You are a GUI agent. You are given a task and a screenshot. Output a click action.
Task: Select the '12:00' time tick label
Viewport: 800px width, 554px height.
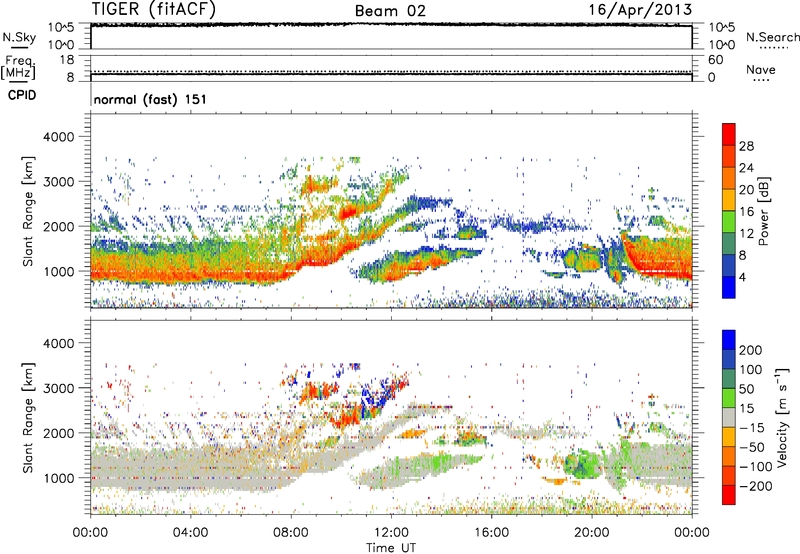pyautogui.click(x=391, y=533)
